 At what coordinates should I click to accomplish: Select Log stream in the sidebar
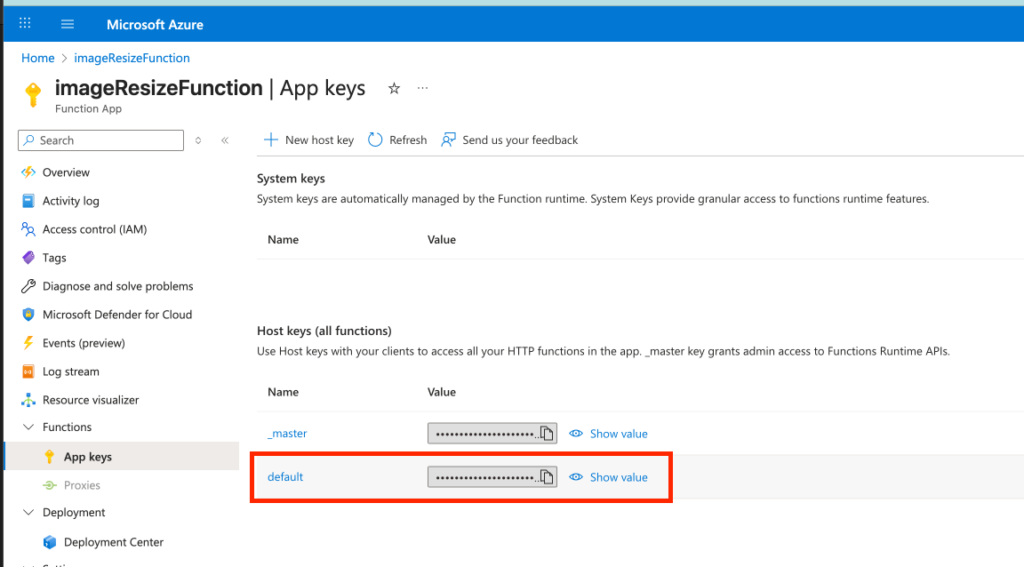pyautogui.click(x=70, y=371)
